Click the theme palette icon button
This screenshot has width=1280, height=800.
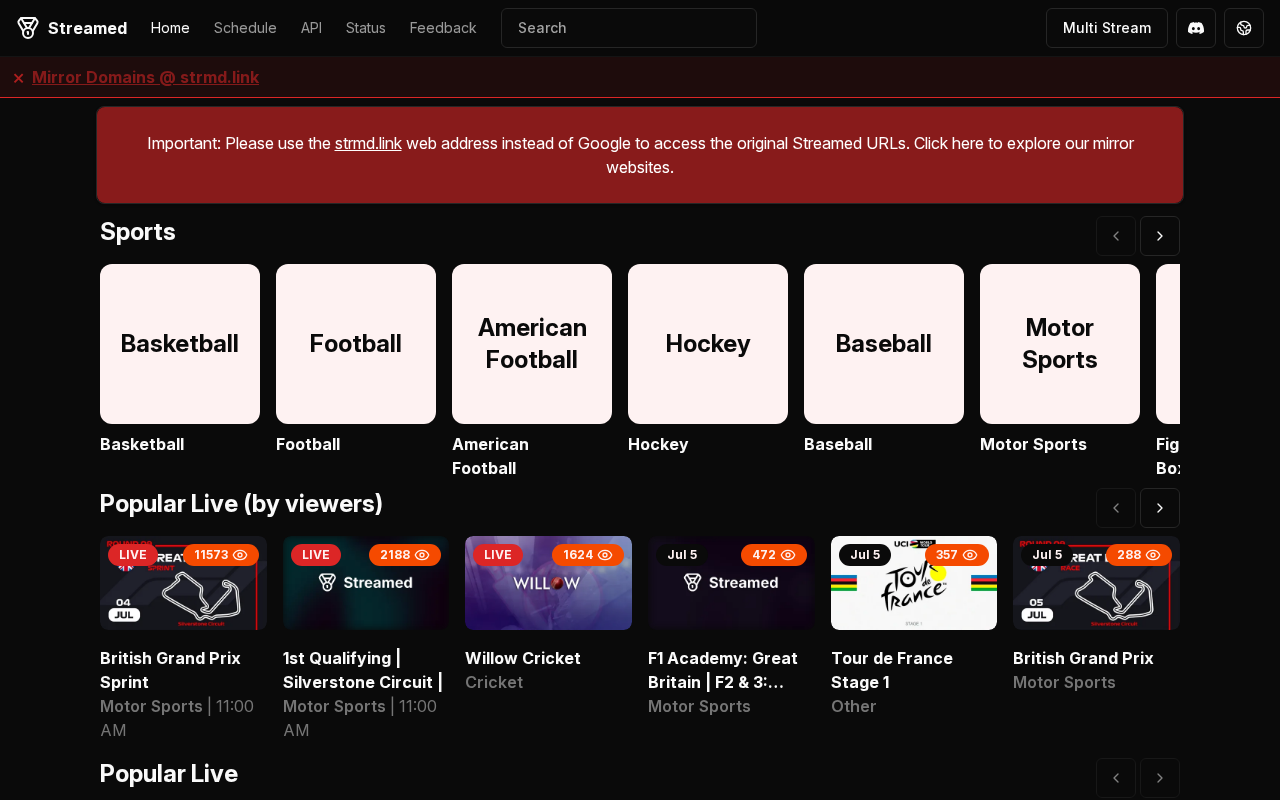[x=1244, y=28]
